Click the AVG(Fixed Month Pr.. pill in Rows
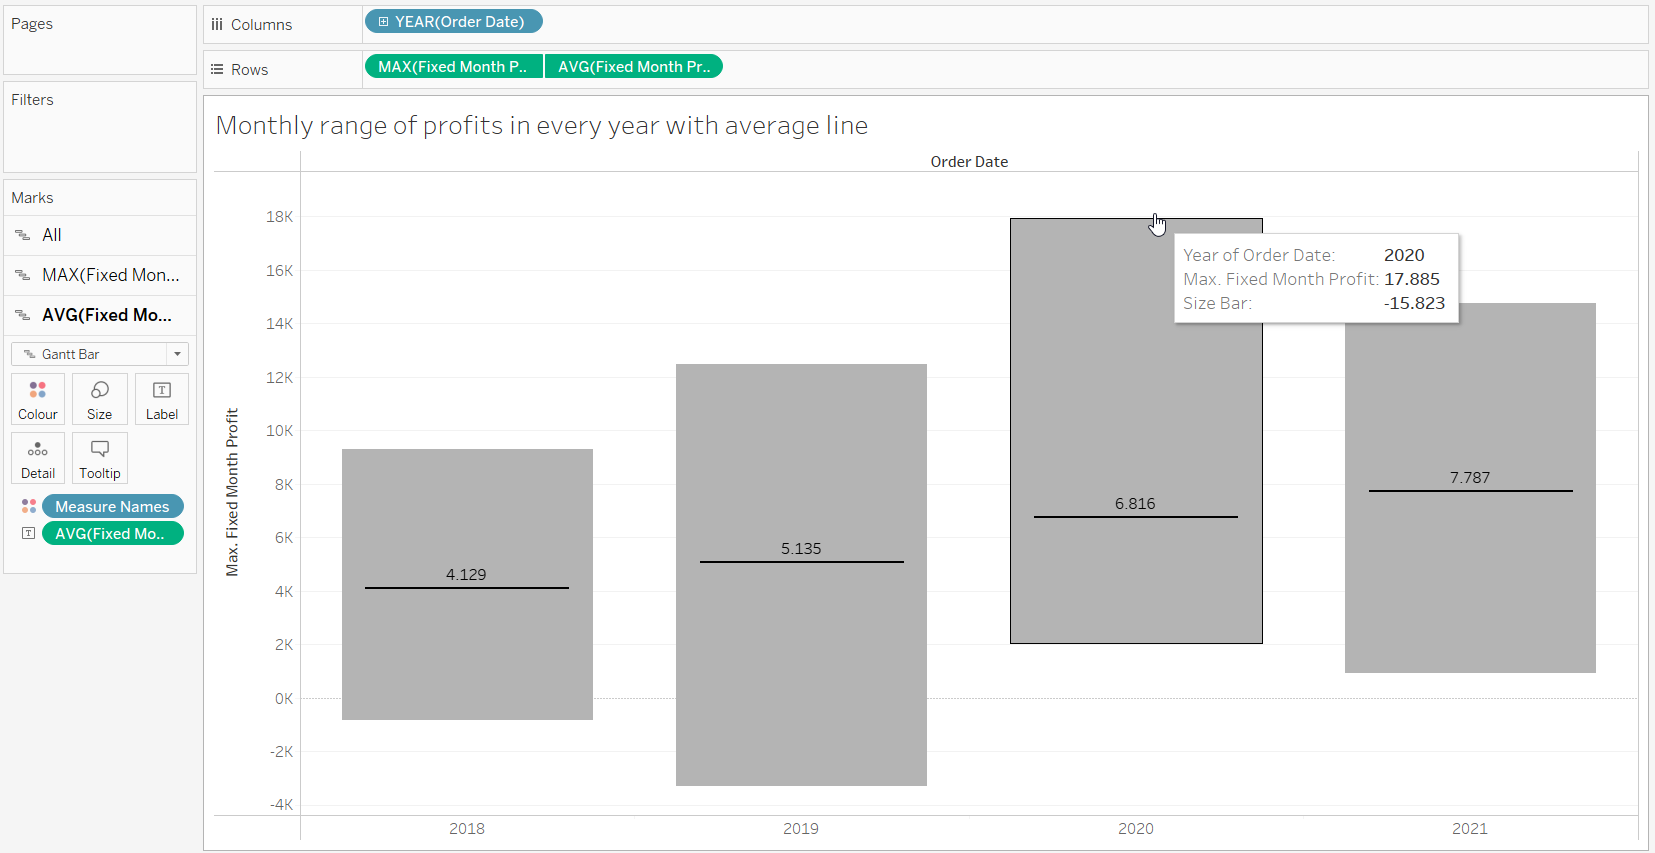This screenshot has height=853, width=1655. click(633, 66)
